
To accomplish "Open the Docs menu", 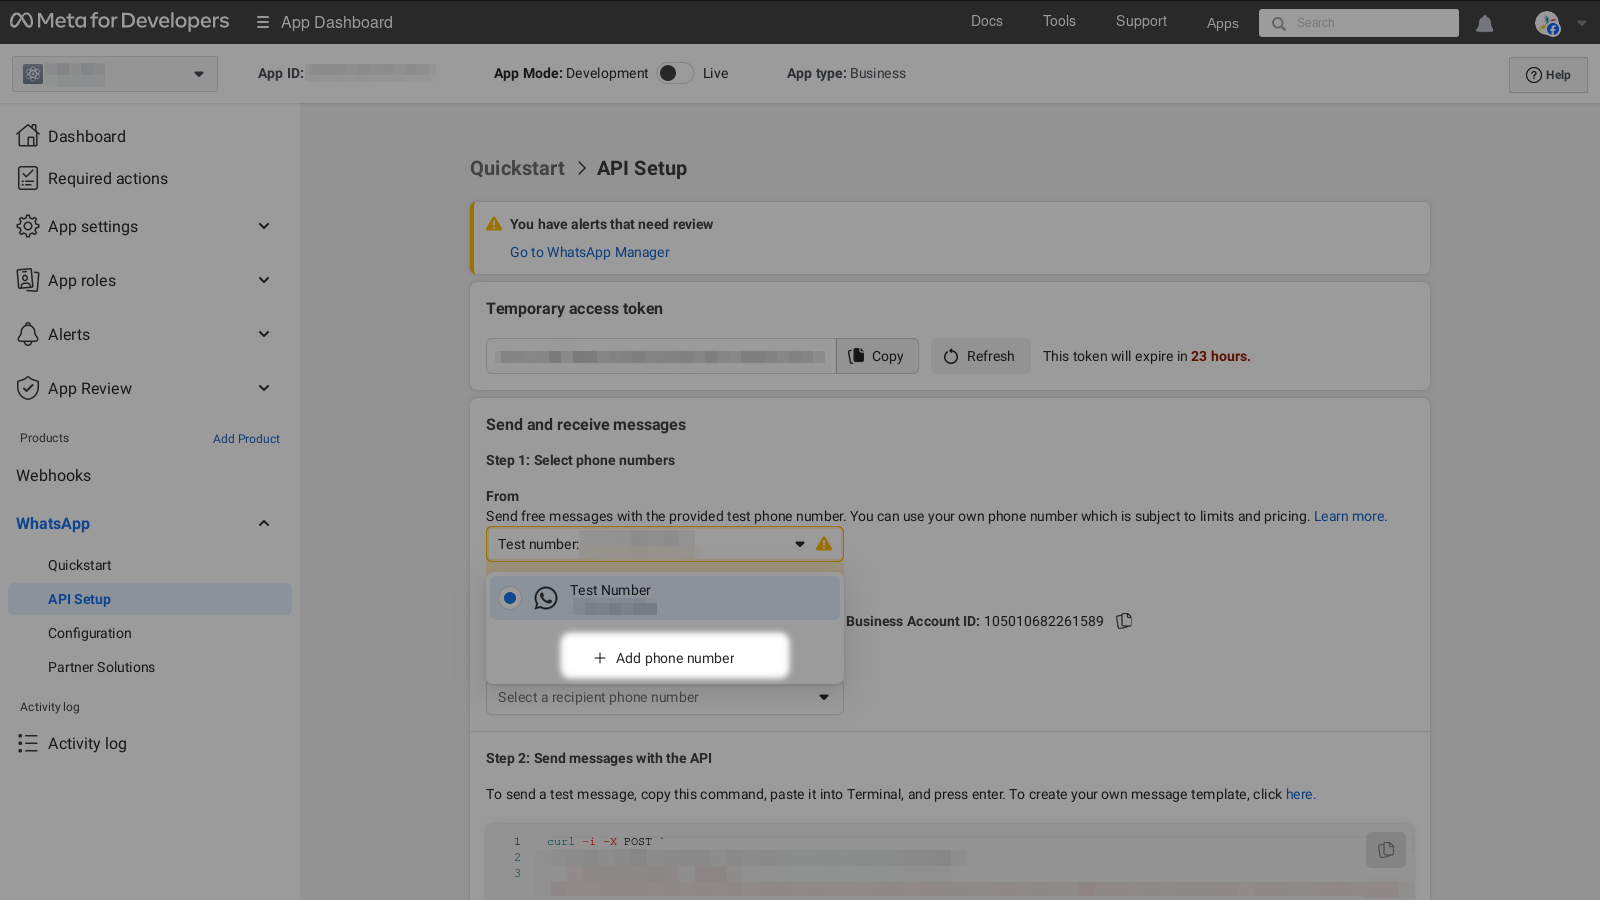I will [987, 21].
